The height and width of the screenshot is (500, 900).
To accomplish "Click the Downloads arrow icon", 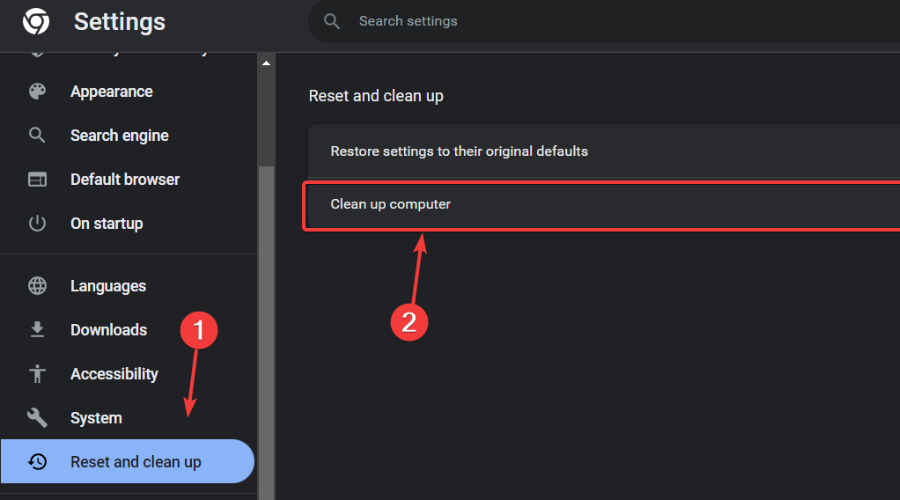I will 37,330.
